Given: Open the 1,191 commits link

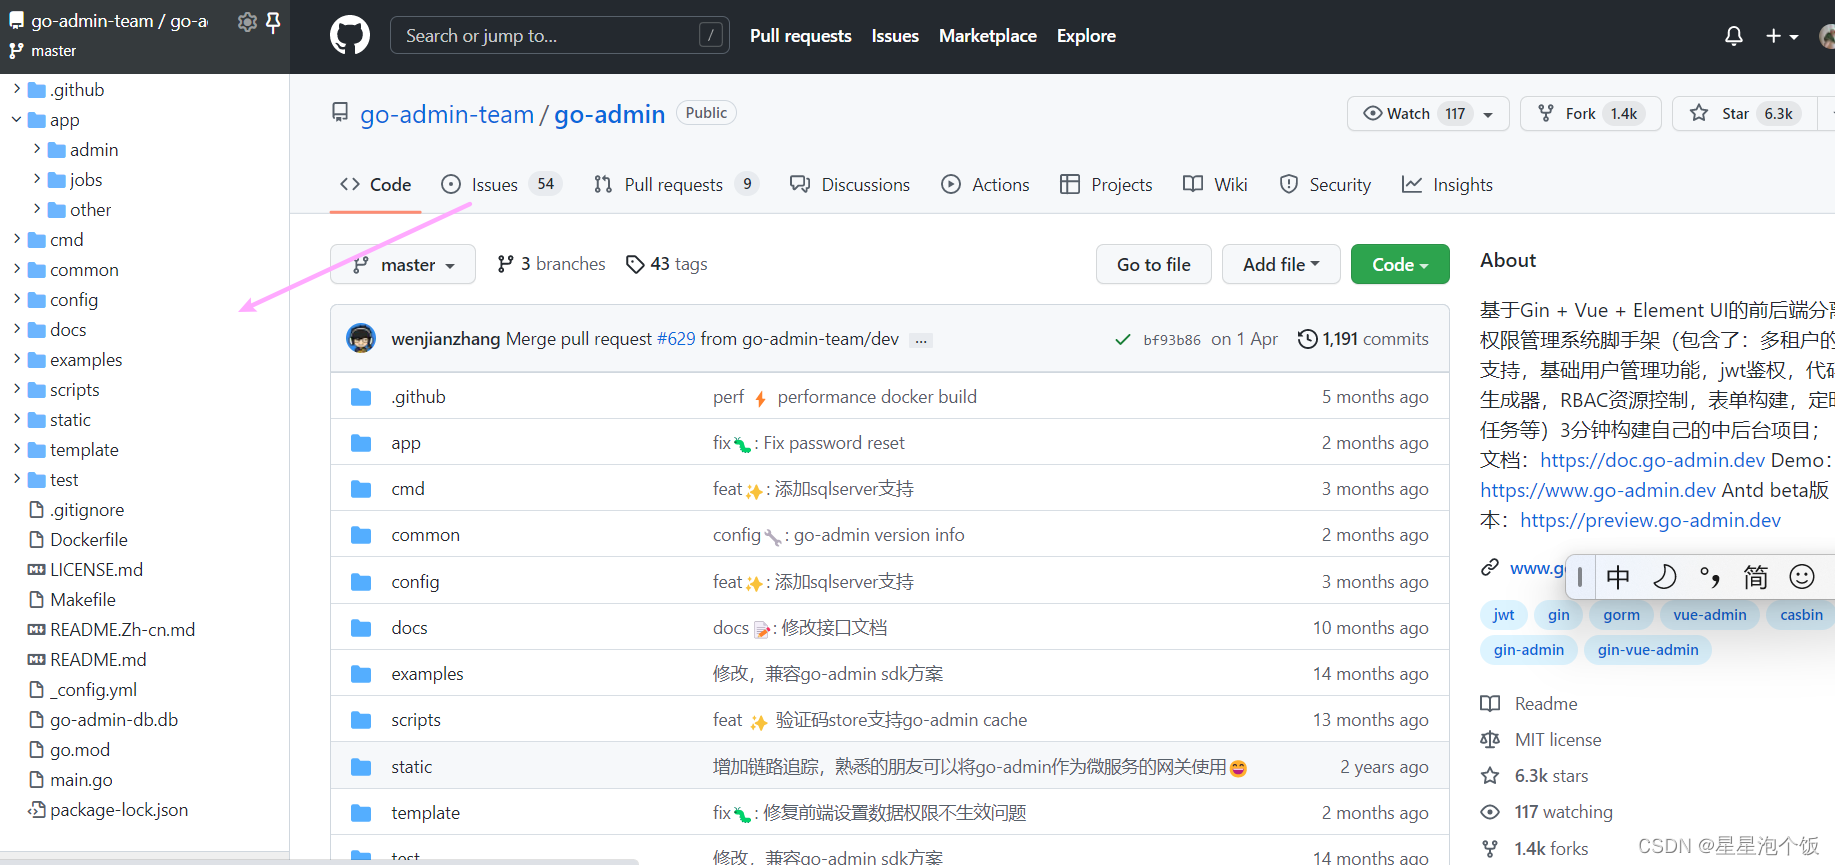Looking at the screenshot, I should point(1363,339).
